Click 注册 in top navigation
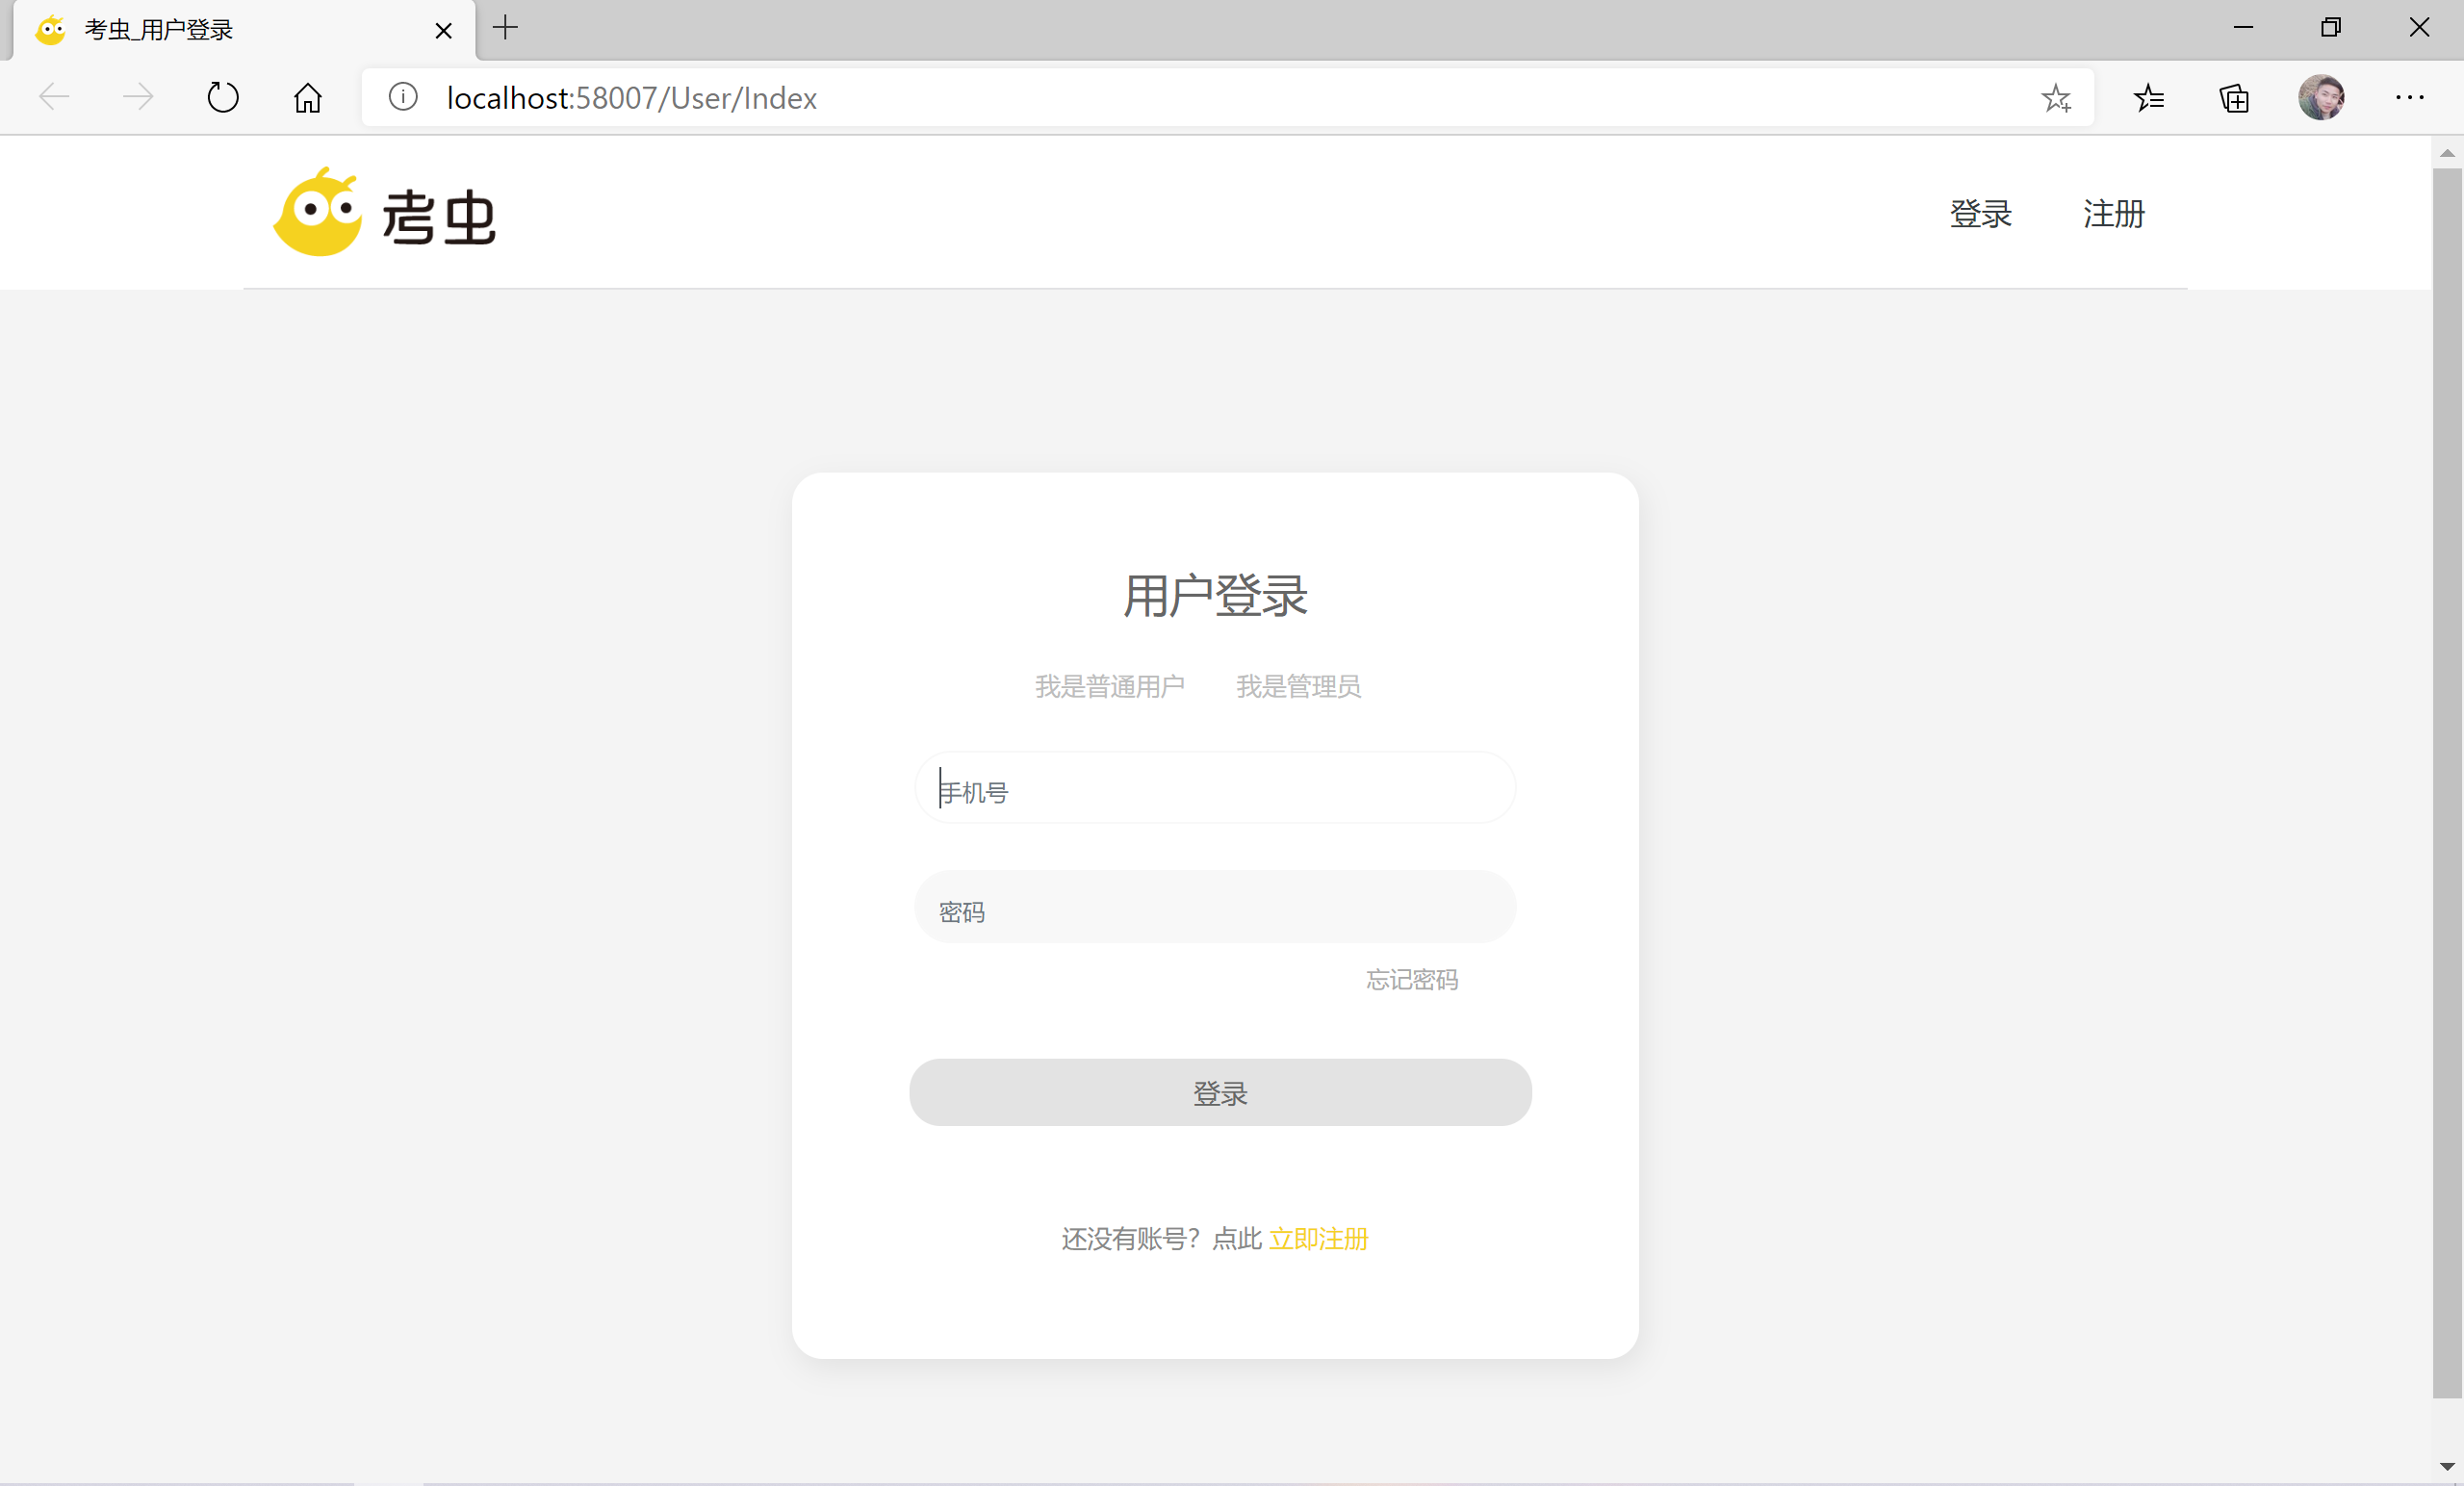2464x1486 pixels. click(x=2113, y=214)
